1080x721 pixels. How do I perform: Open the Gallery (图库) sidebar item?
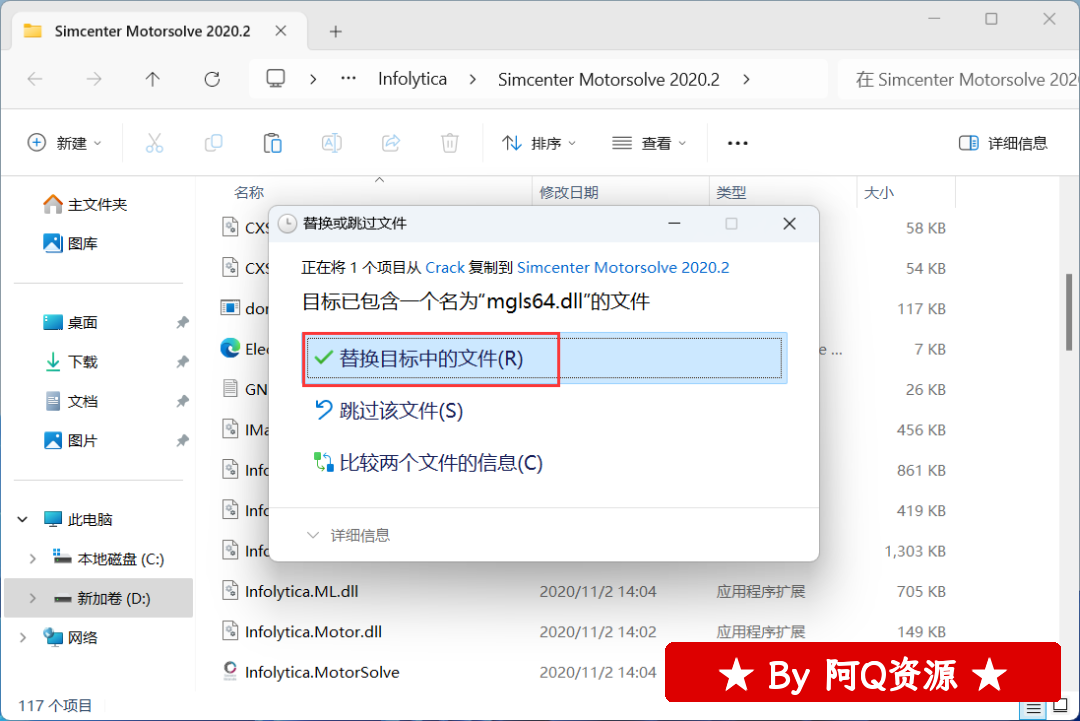coord(71,243)
